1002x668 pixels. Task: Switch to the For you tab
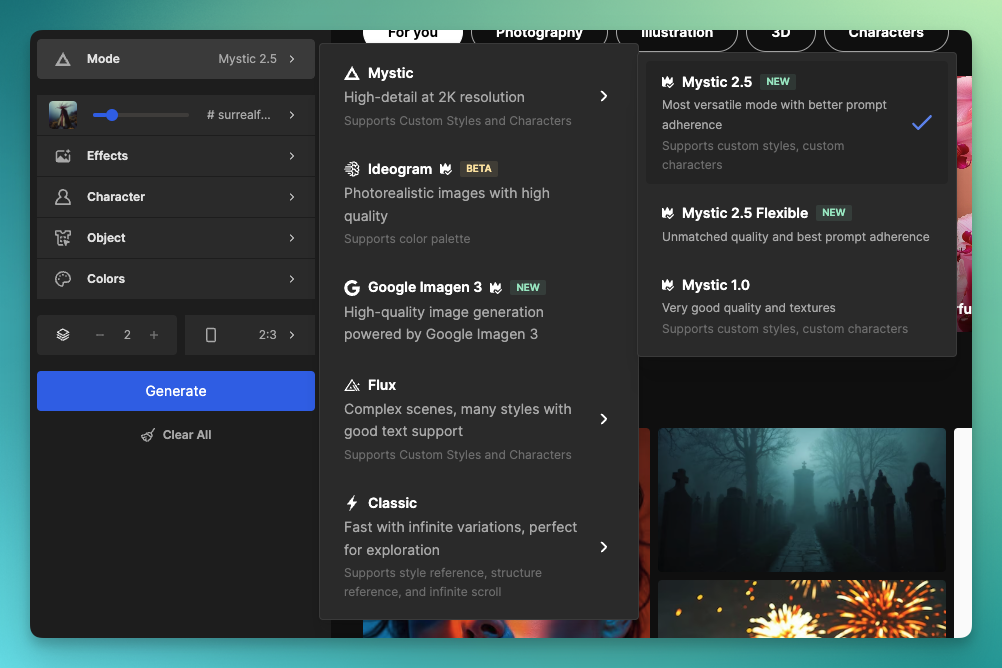(413, 36)
